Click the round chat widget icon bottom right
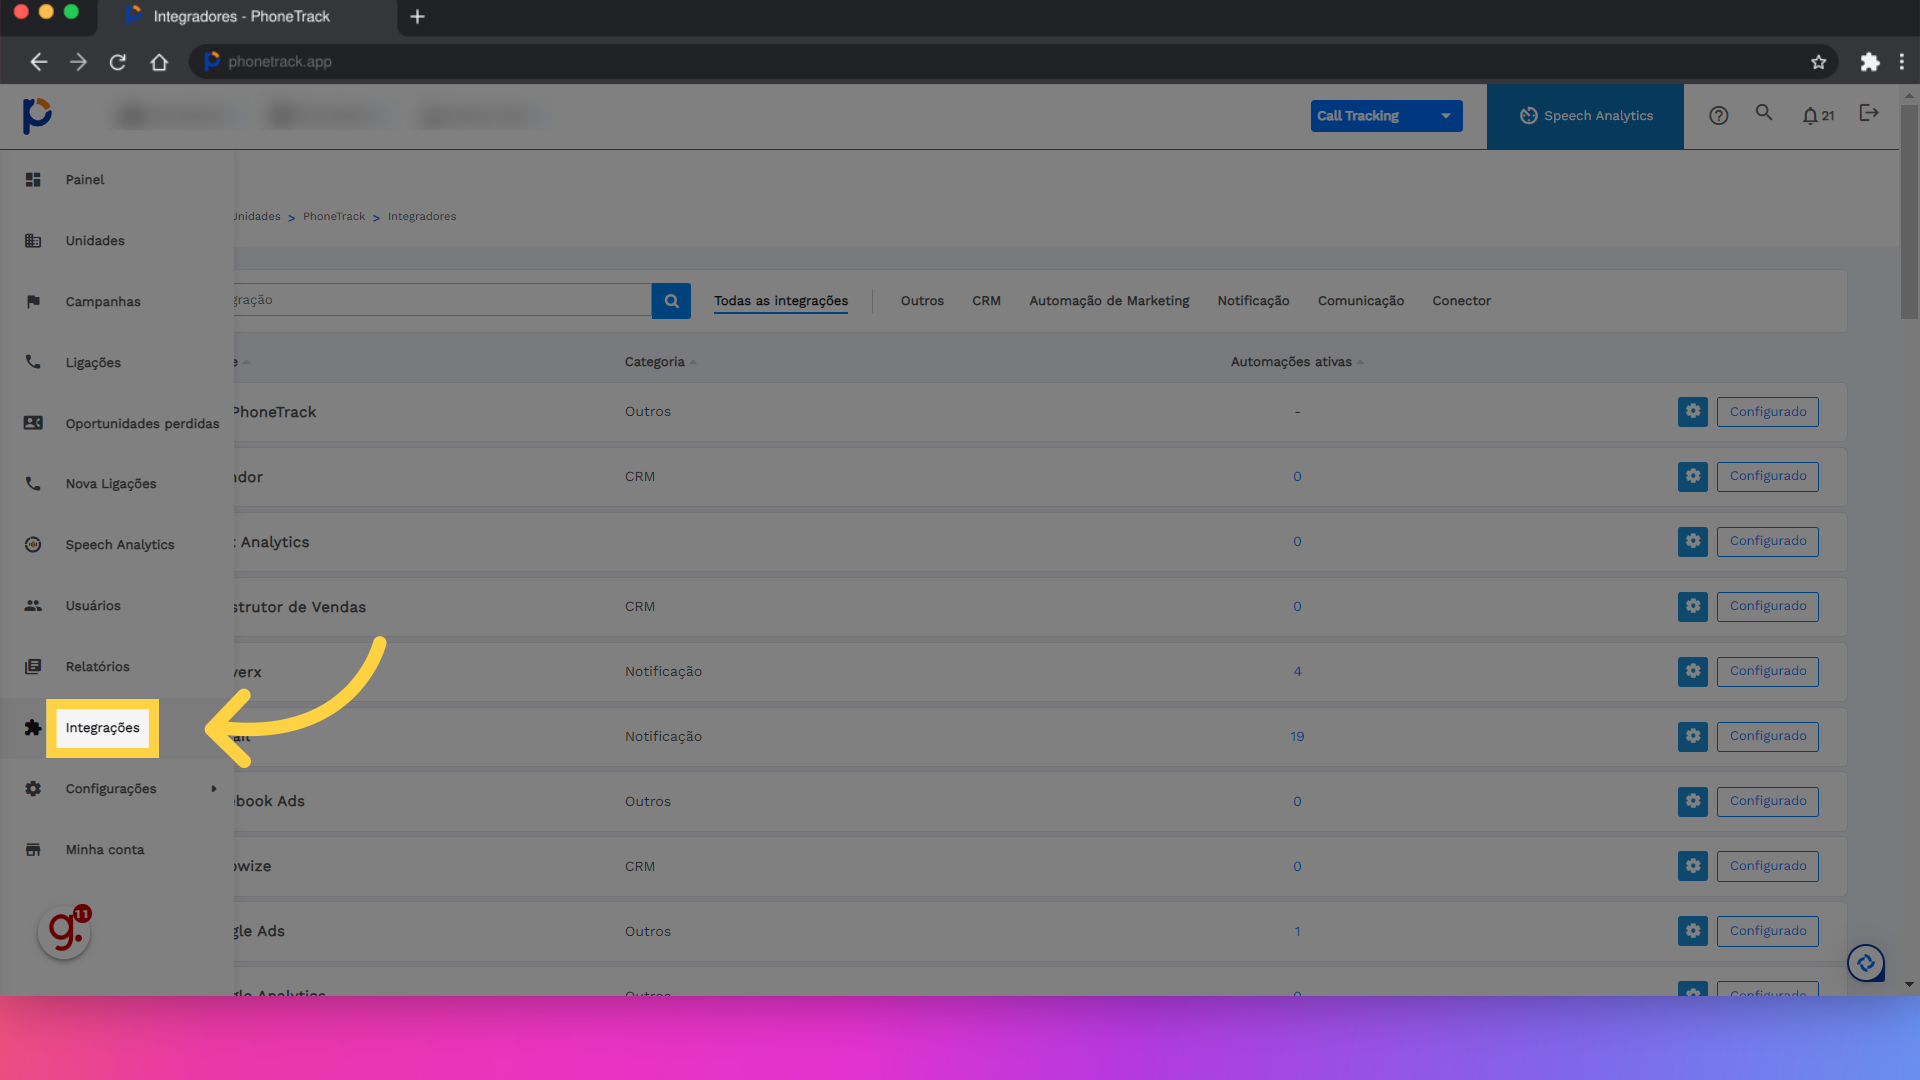This screenshot has width=1920, height=1080. pos(1866,964)
